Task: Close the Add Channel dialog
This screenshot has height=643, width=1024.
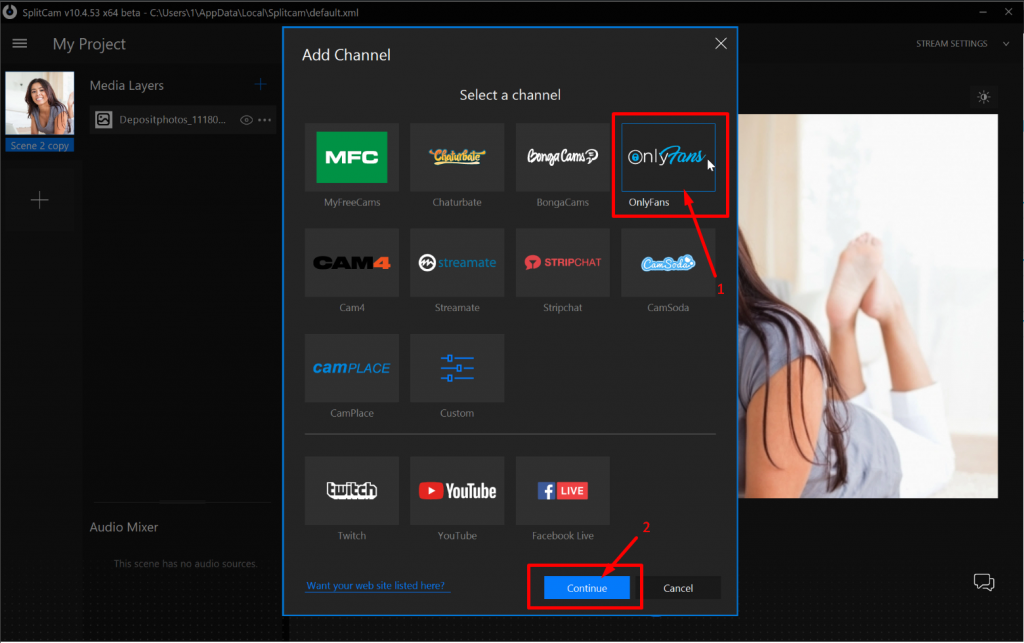Action: coord(720,44)
